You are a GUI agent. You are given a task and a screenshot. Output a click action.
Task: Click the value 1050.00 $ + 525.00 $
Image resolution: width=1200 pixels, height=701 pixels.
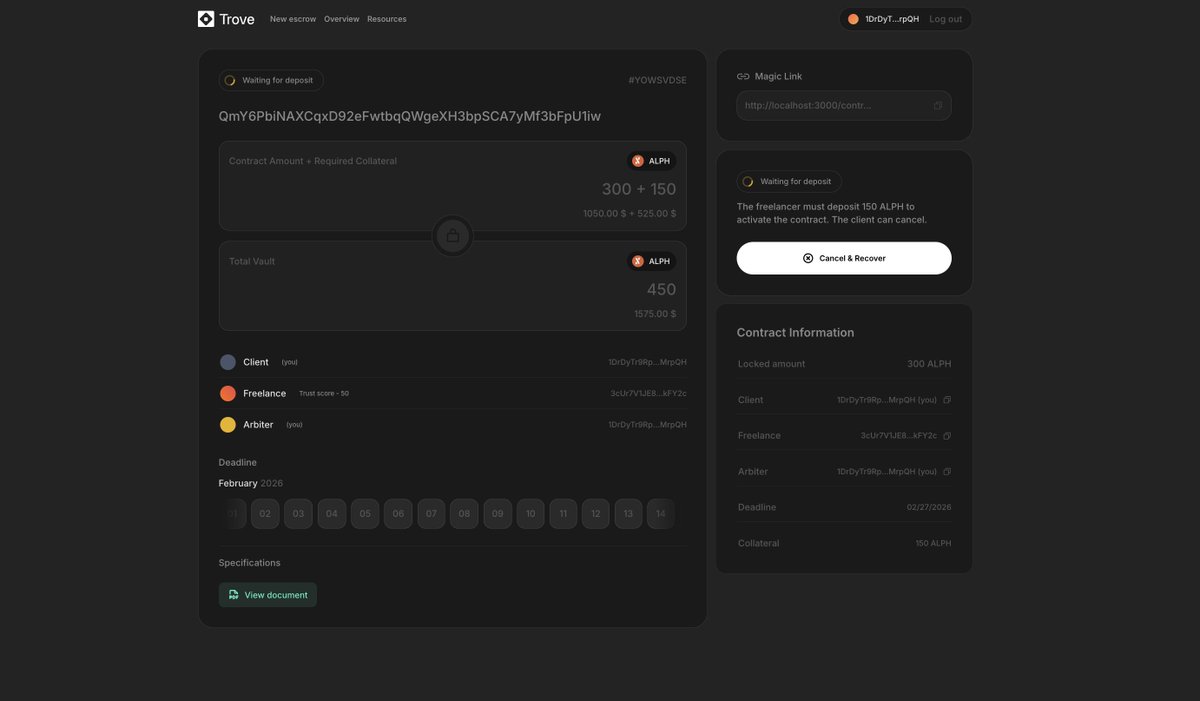pyautogui.click(x=630, y=214)
